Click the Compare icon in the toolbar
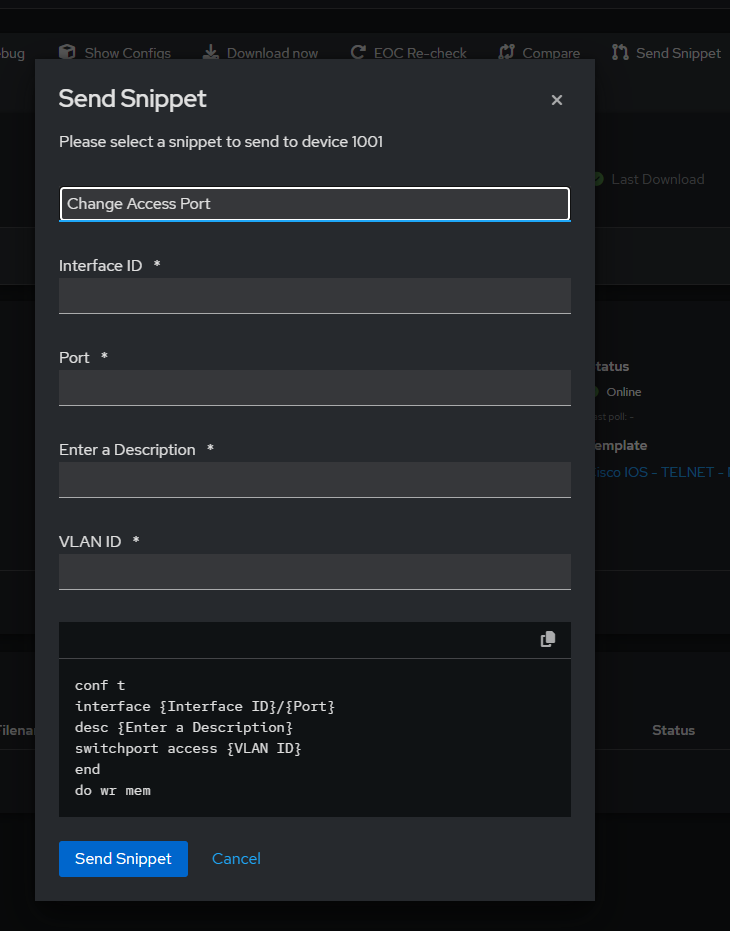 click(x=506, y=52)
